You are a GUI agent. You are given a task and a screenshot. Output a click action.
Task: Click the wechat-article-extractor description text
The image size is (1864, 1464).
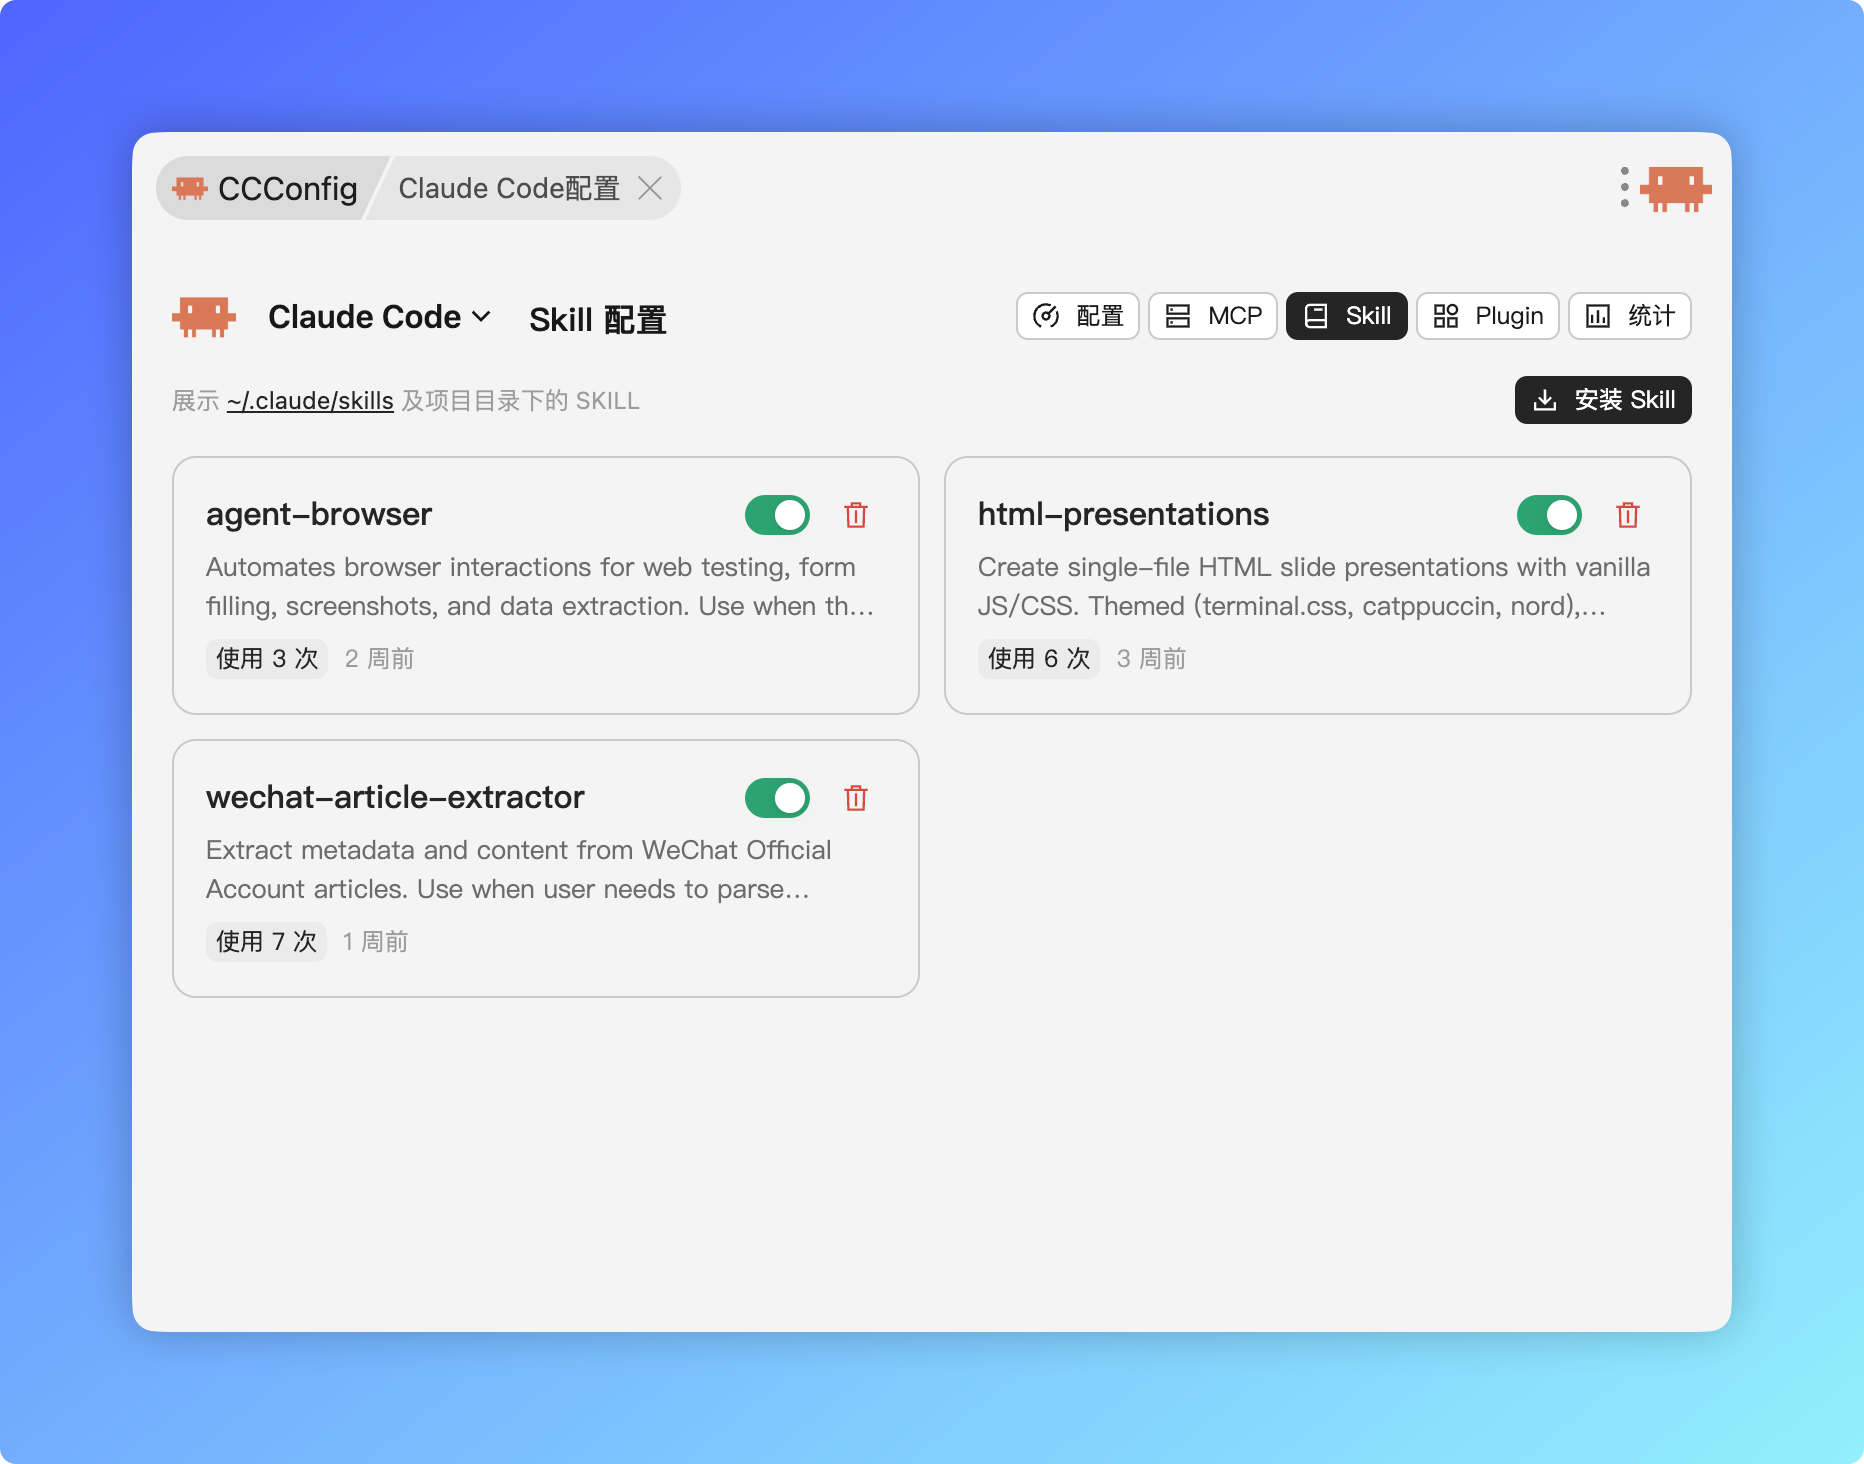coord(519,870)
